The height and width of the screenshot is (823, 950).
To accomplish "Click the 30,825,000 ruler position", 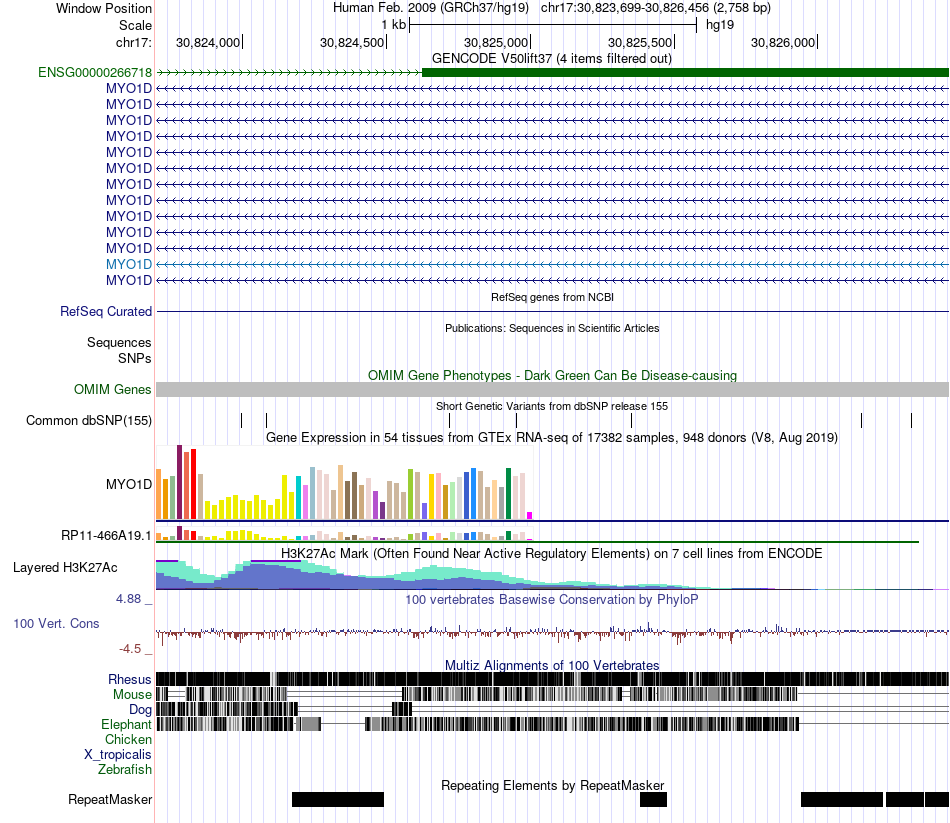I will click(496, 42).
